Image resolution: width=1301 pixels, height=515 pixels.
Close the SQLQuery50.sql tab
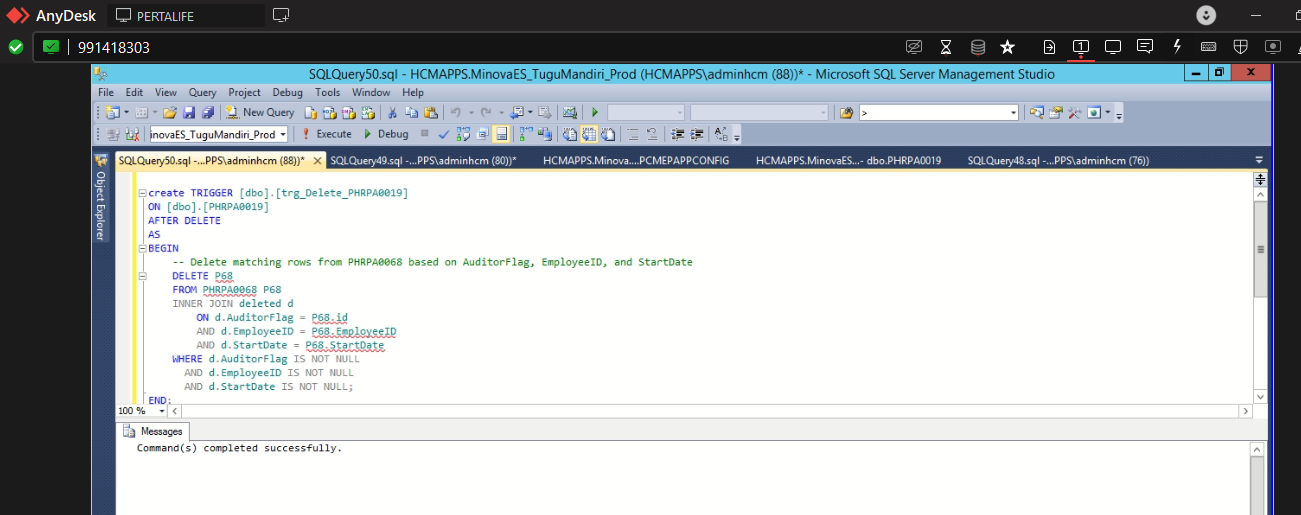[x=318, y=161]
